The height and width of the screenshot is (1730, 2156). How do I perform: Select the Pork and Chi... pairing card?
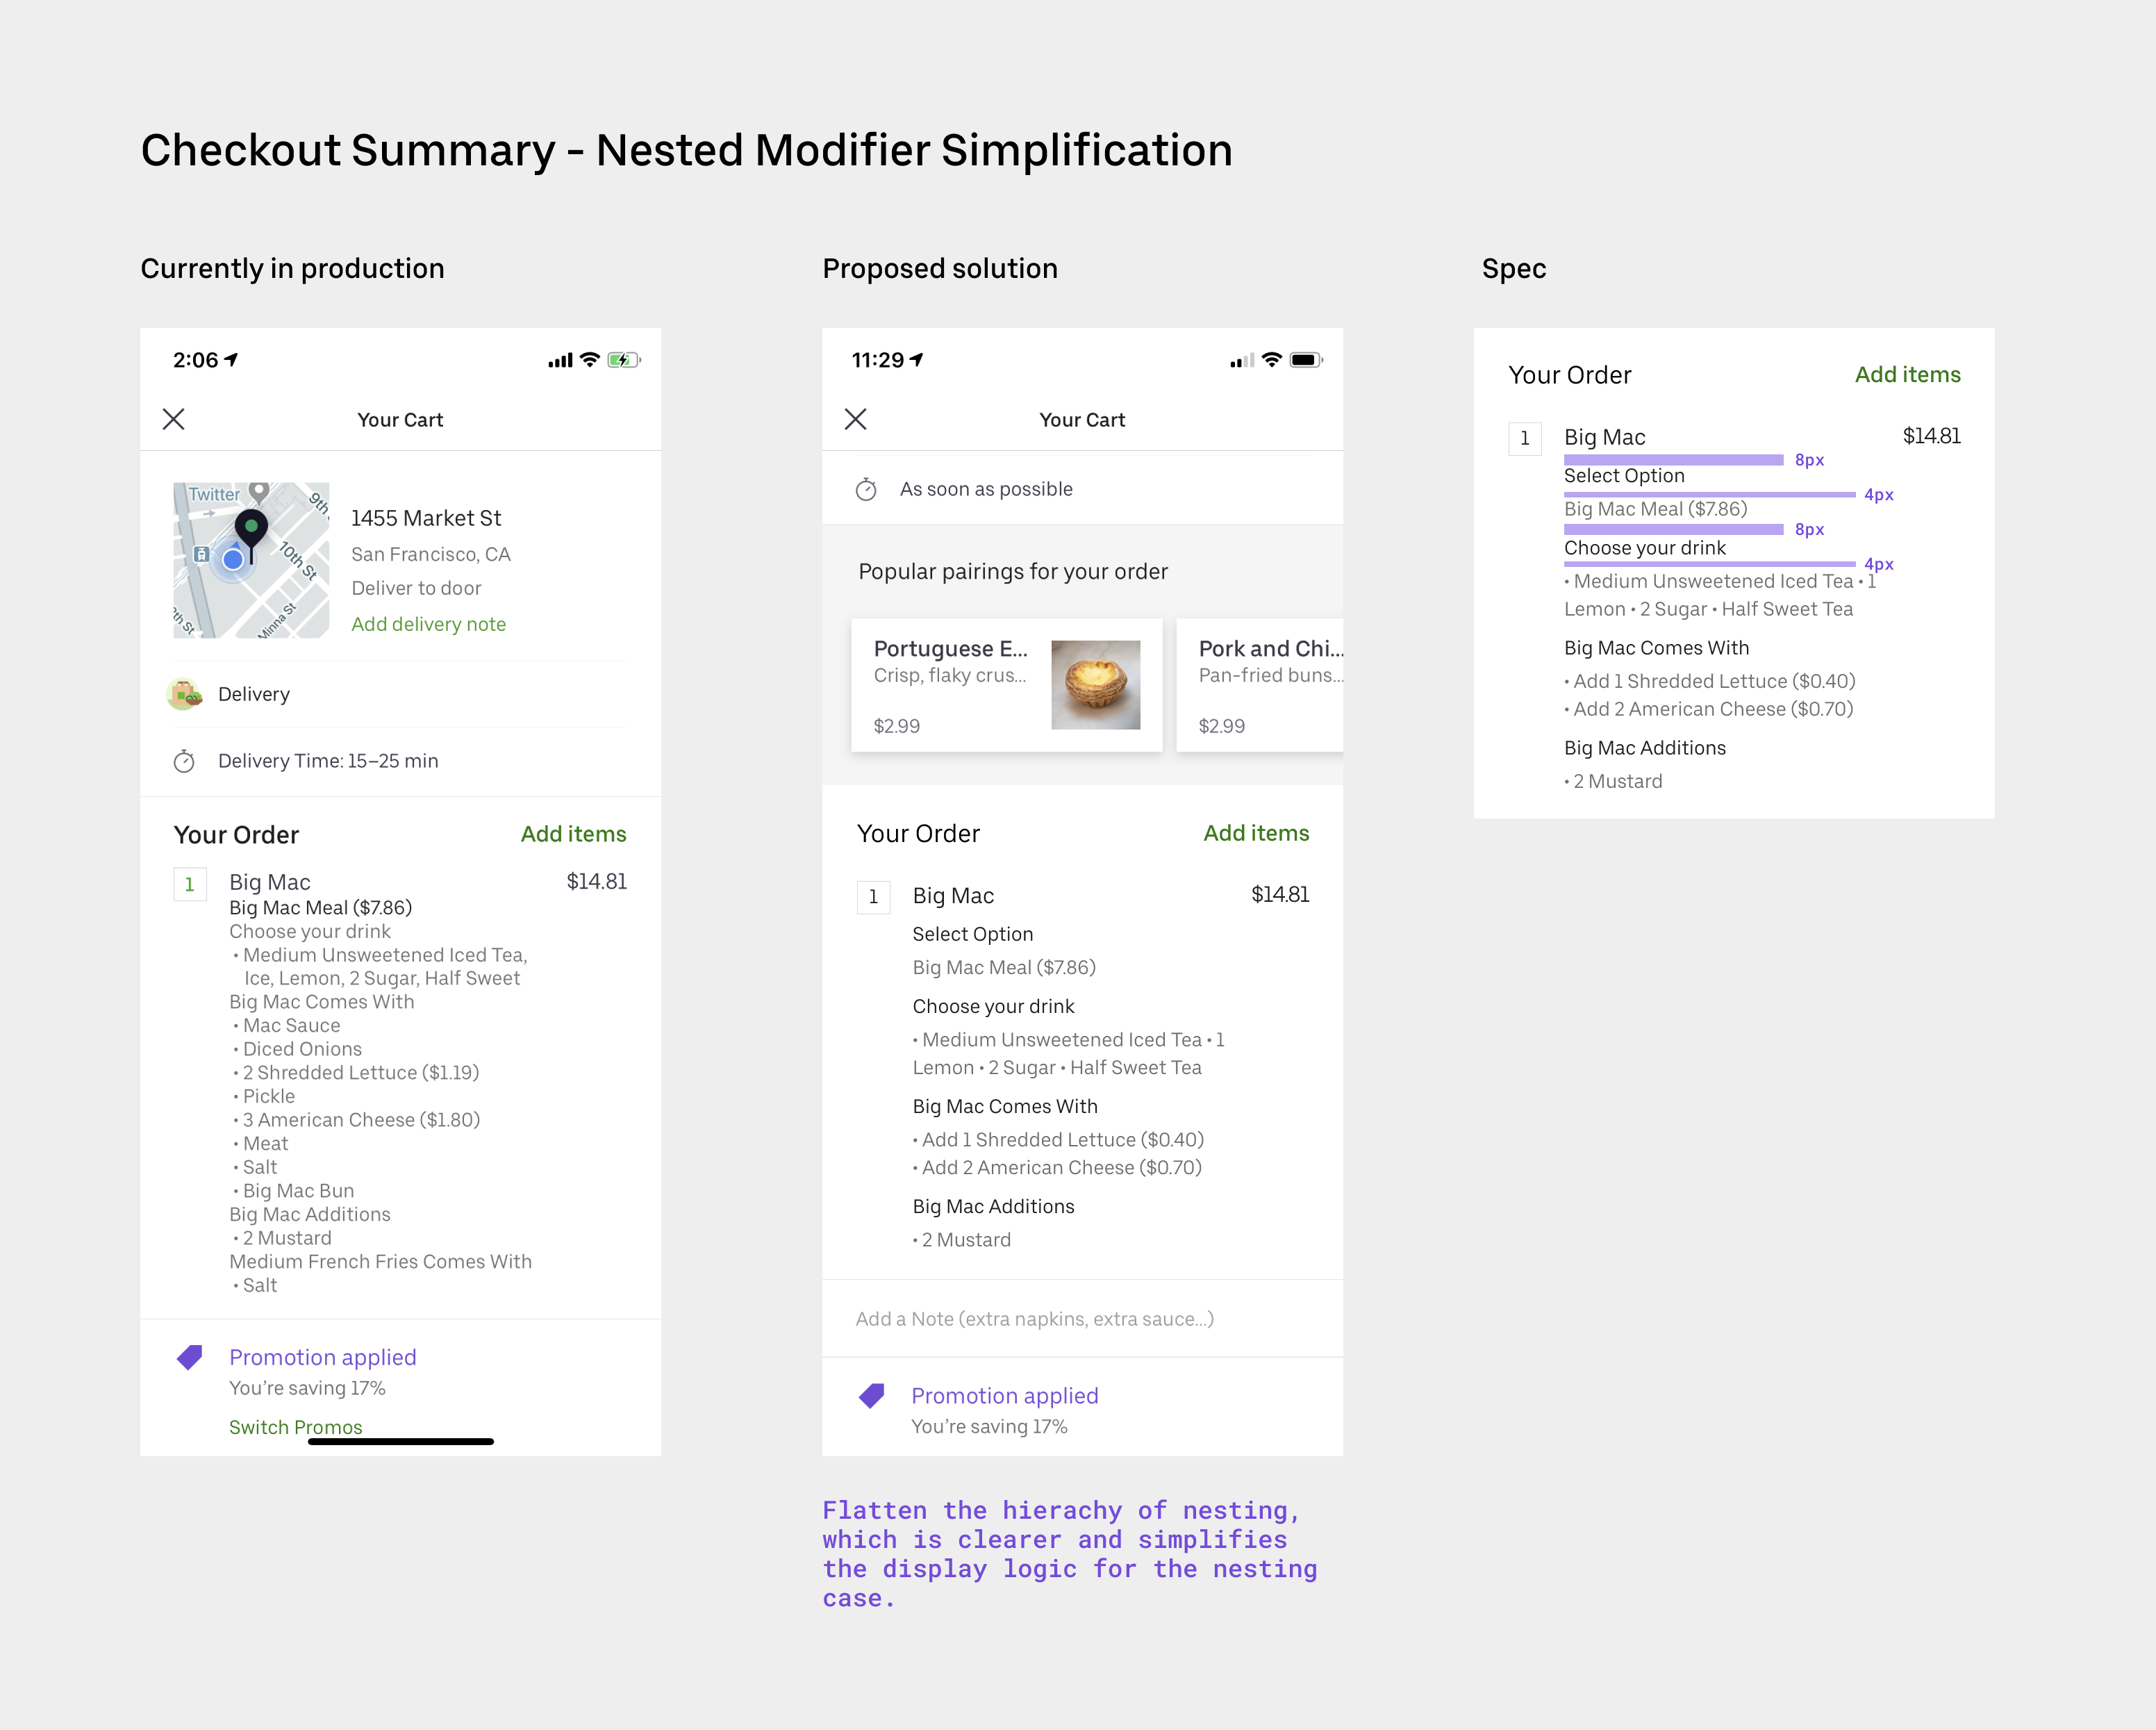[1260, 685]
